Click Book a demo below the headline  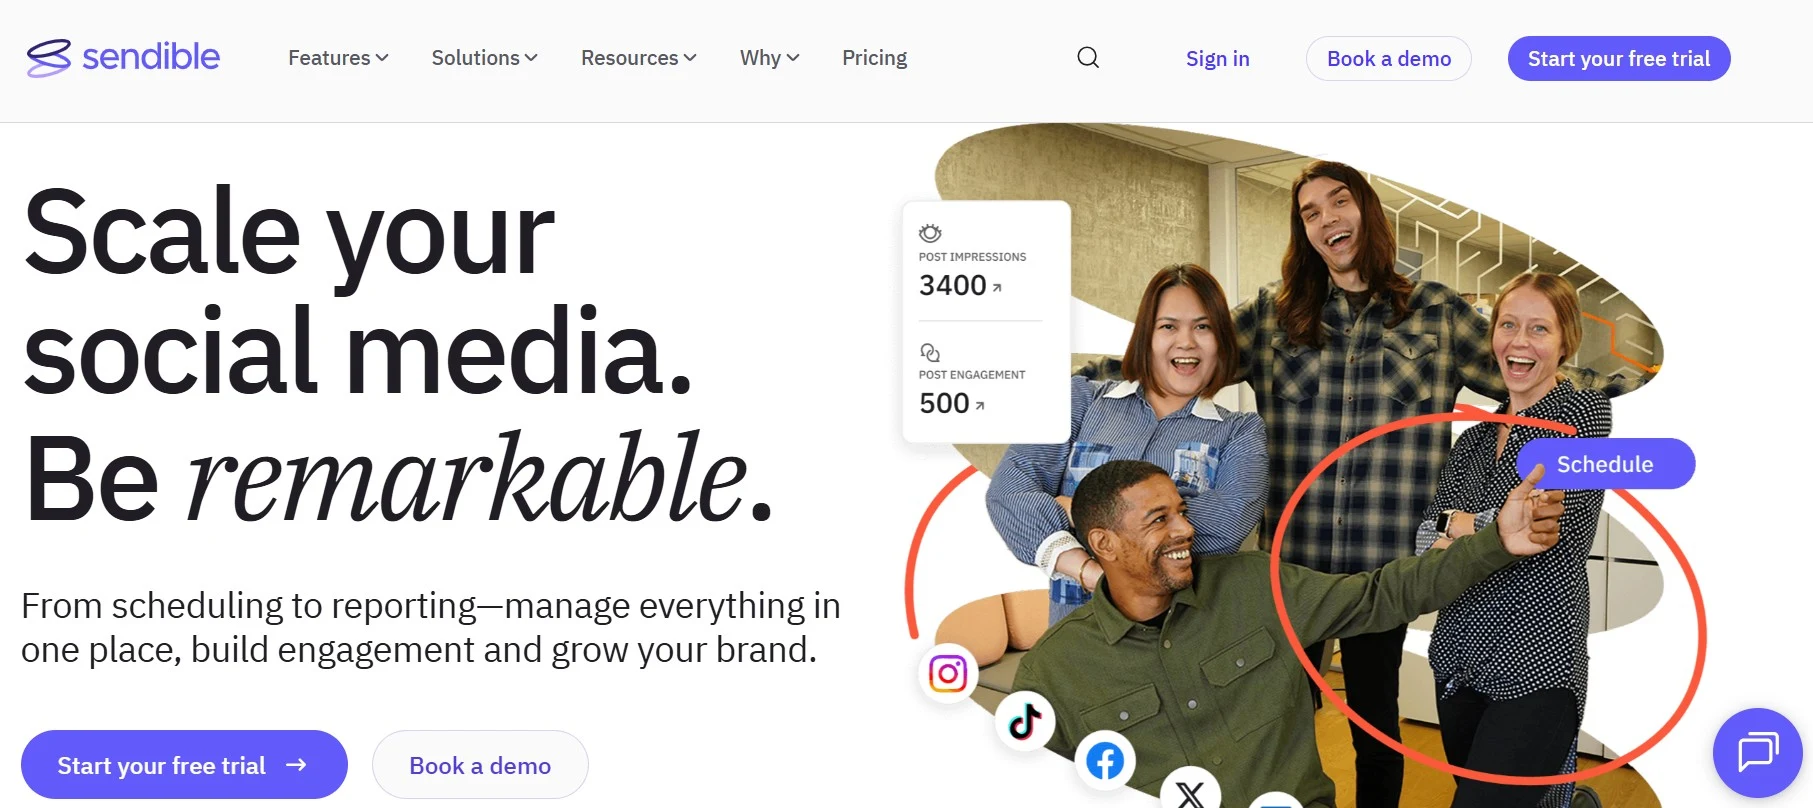[480, 765]
